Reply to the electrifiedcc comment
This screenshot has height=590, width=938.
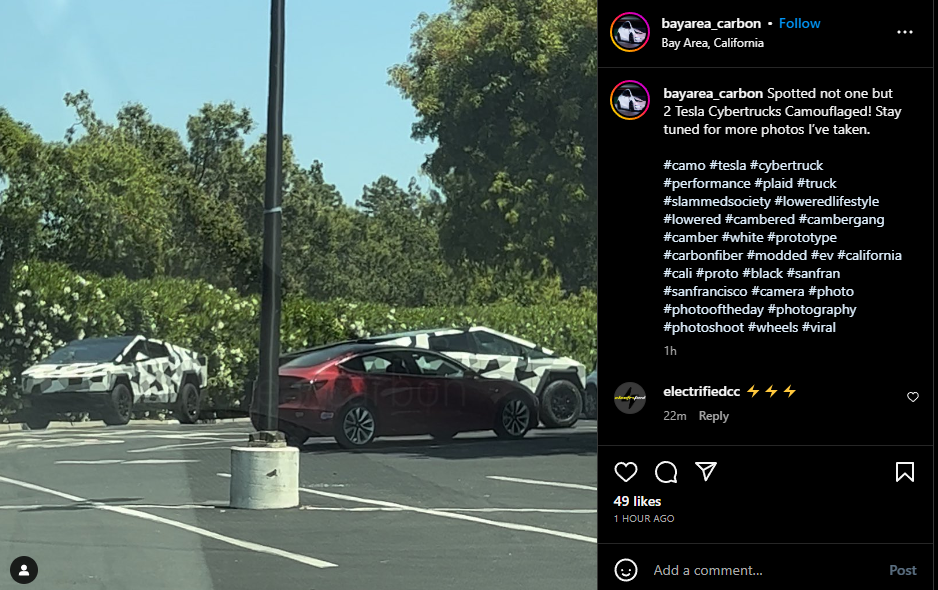(x=714, y=416)
